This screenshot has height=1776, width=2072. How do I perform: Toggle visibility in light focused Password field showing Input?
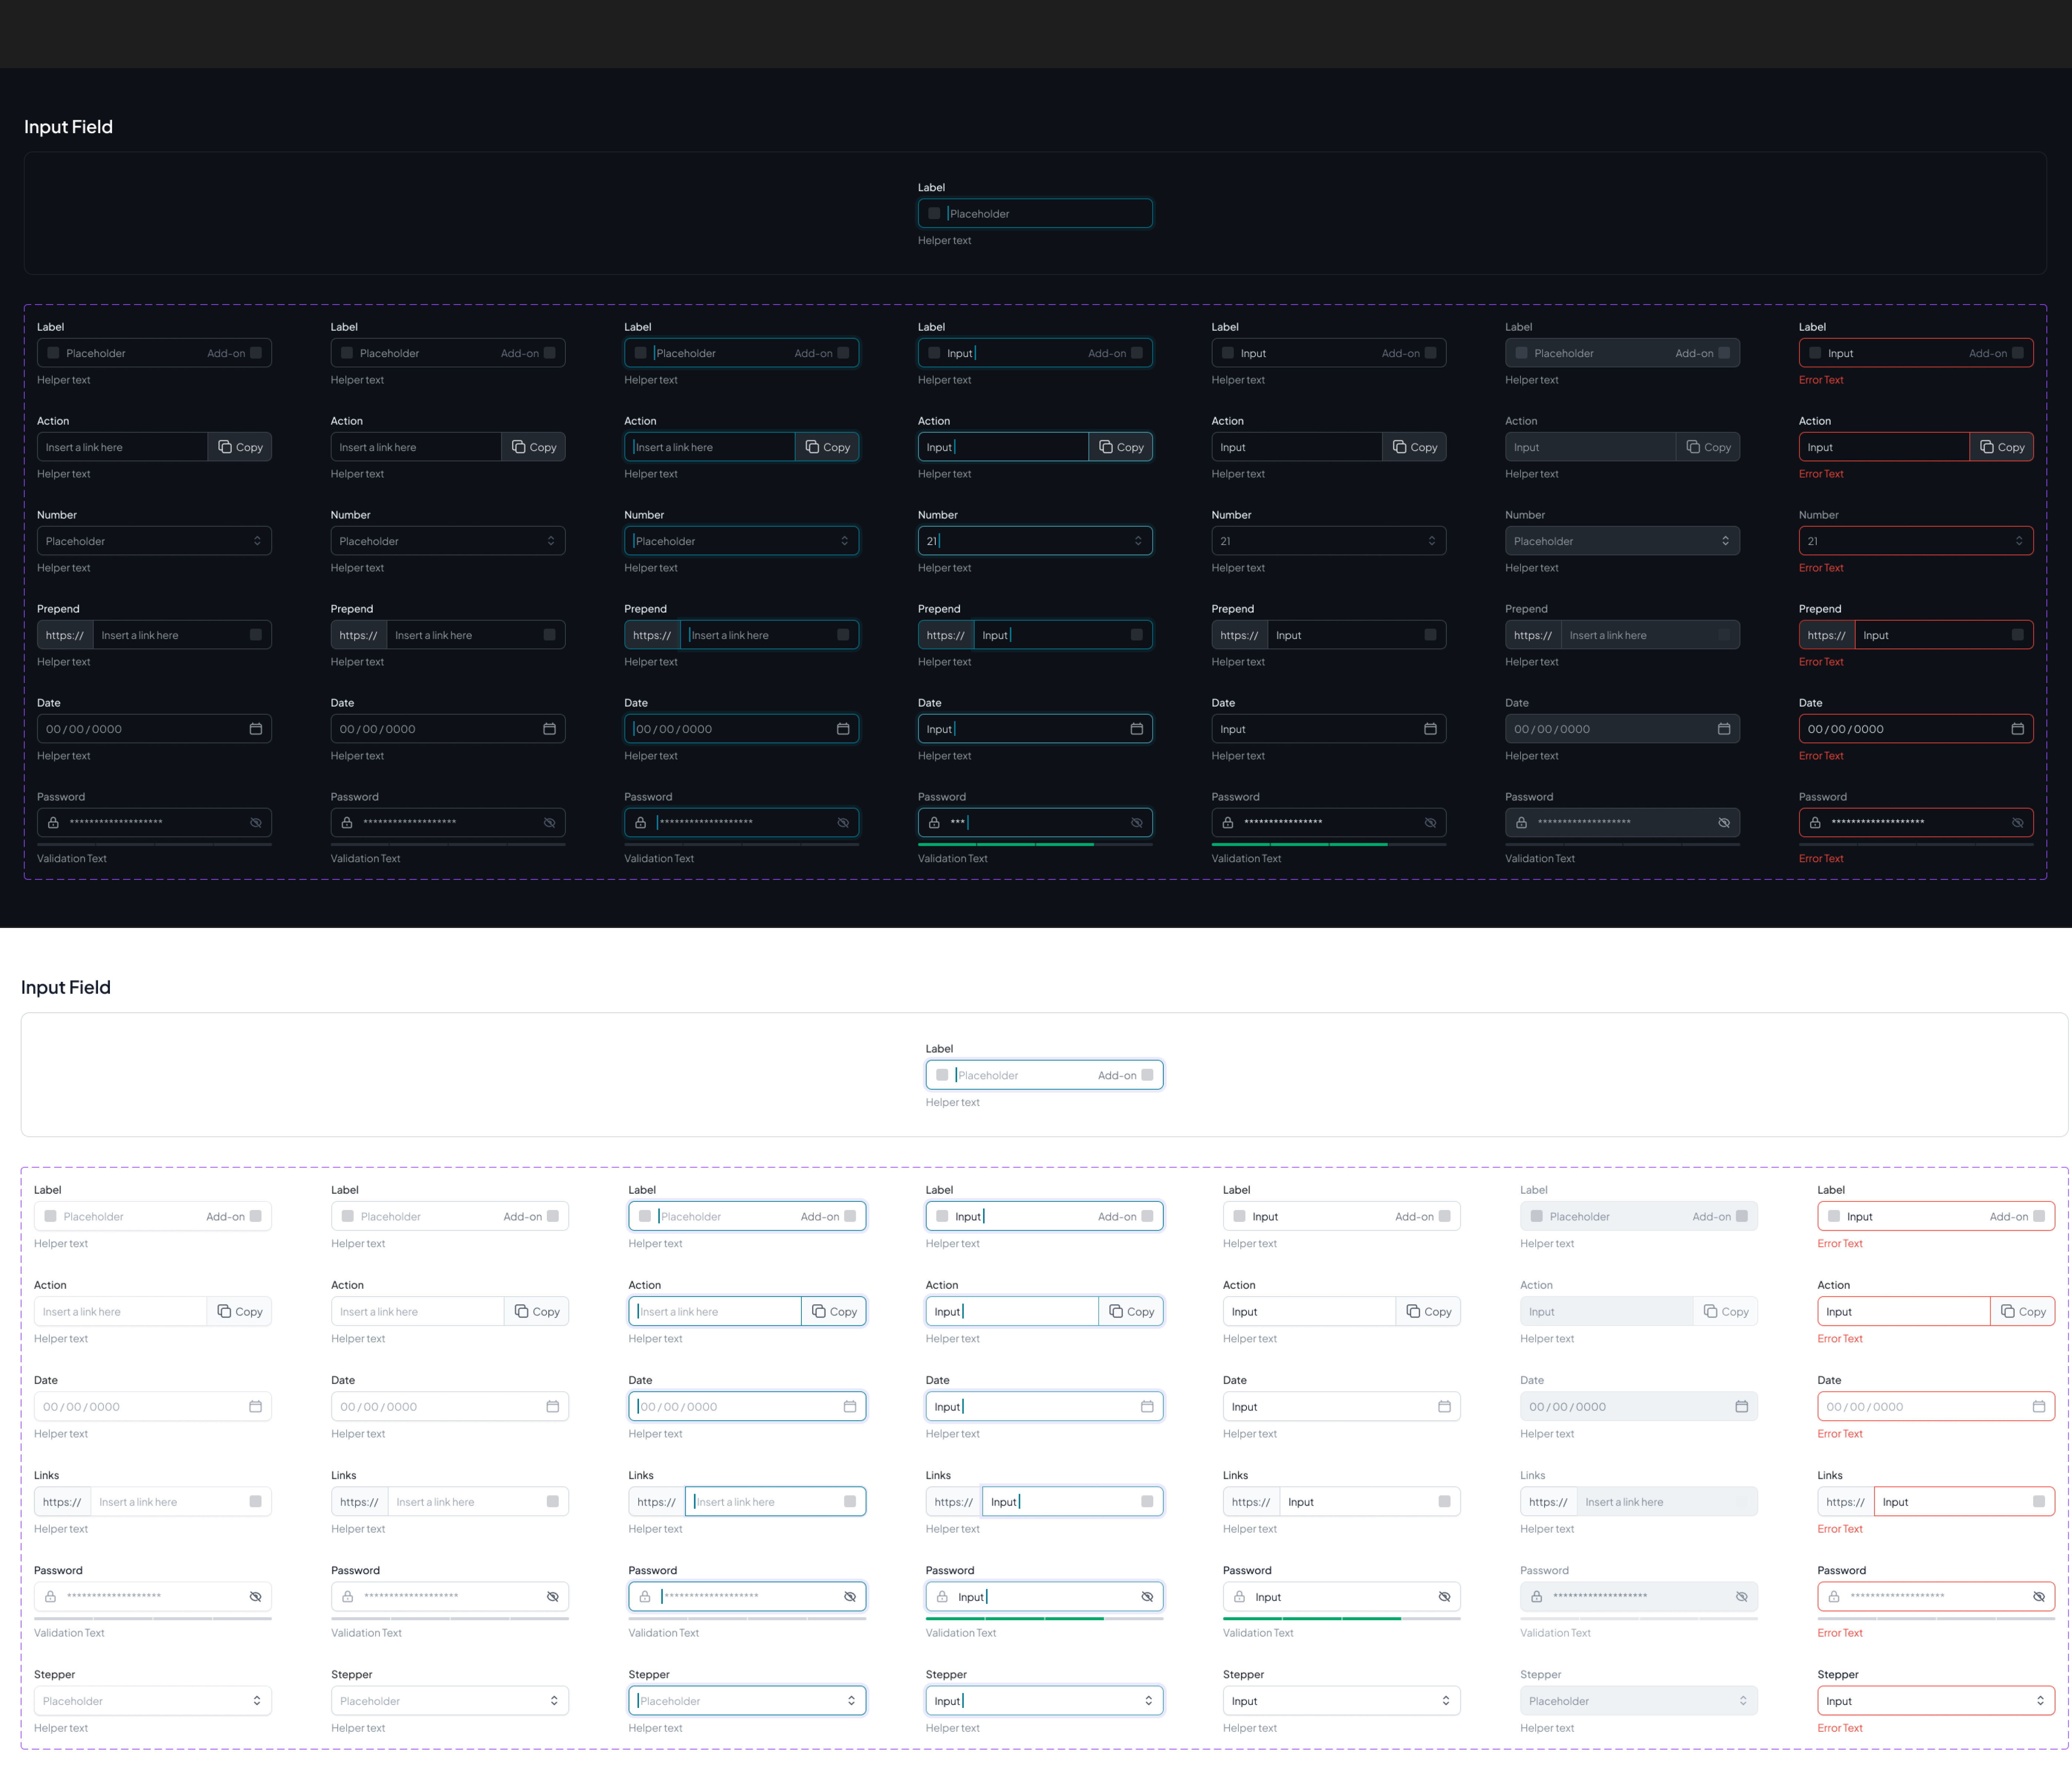point(1147,1596)
